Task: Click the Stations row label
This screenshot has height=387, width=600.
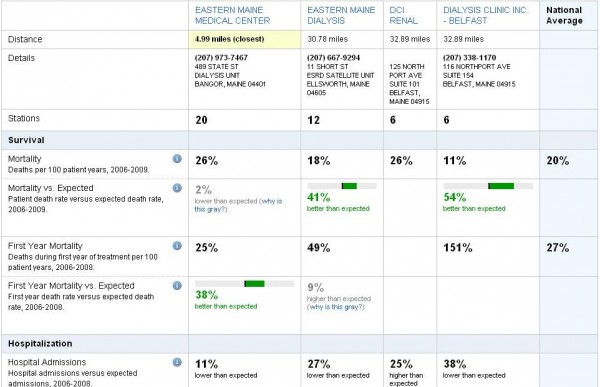Action: click(24, 118)
